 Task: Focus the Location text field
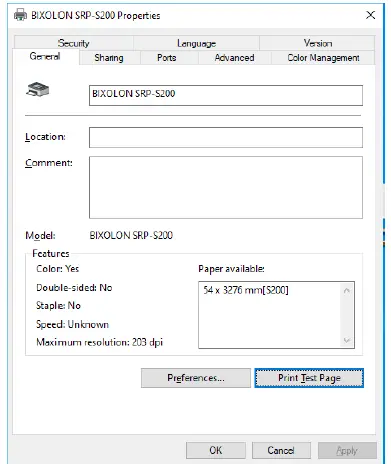[226, 137]
